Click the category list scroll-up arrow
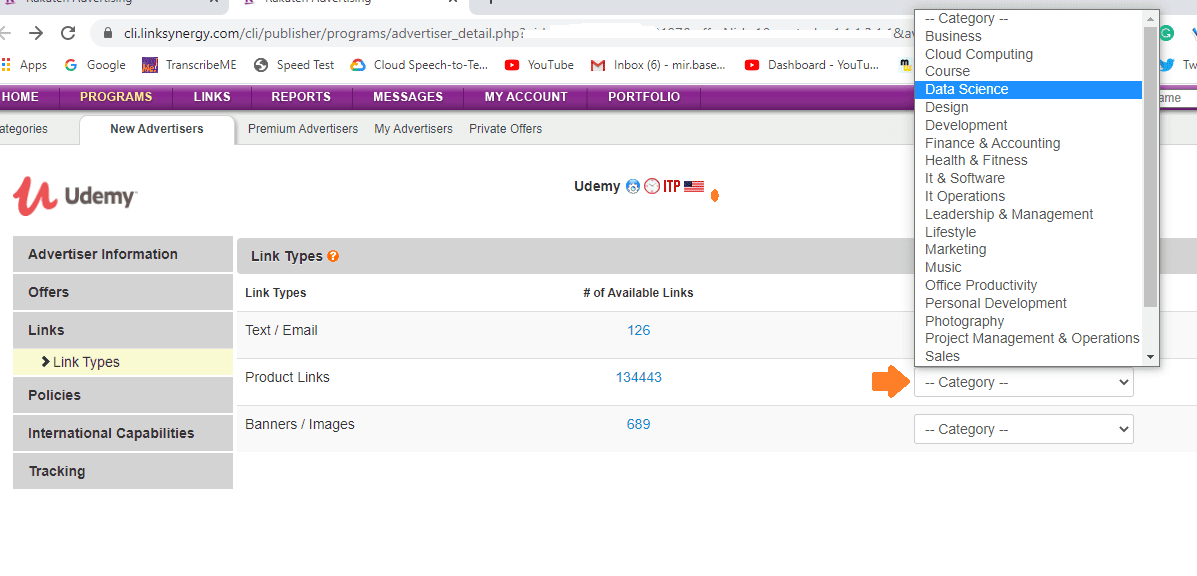 (x=1150, y=18)
